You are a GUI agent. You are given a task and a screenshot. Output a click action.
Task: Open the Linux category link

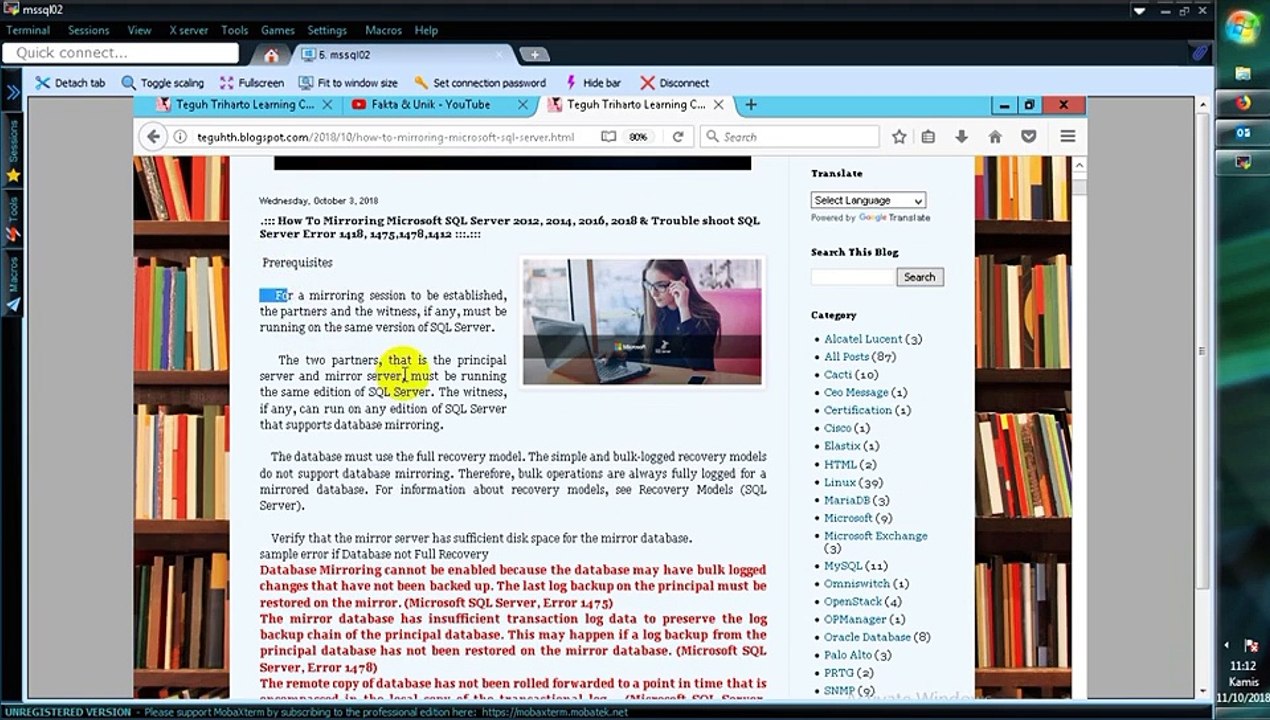point(839,482)
